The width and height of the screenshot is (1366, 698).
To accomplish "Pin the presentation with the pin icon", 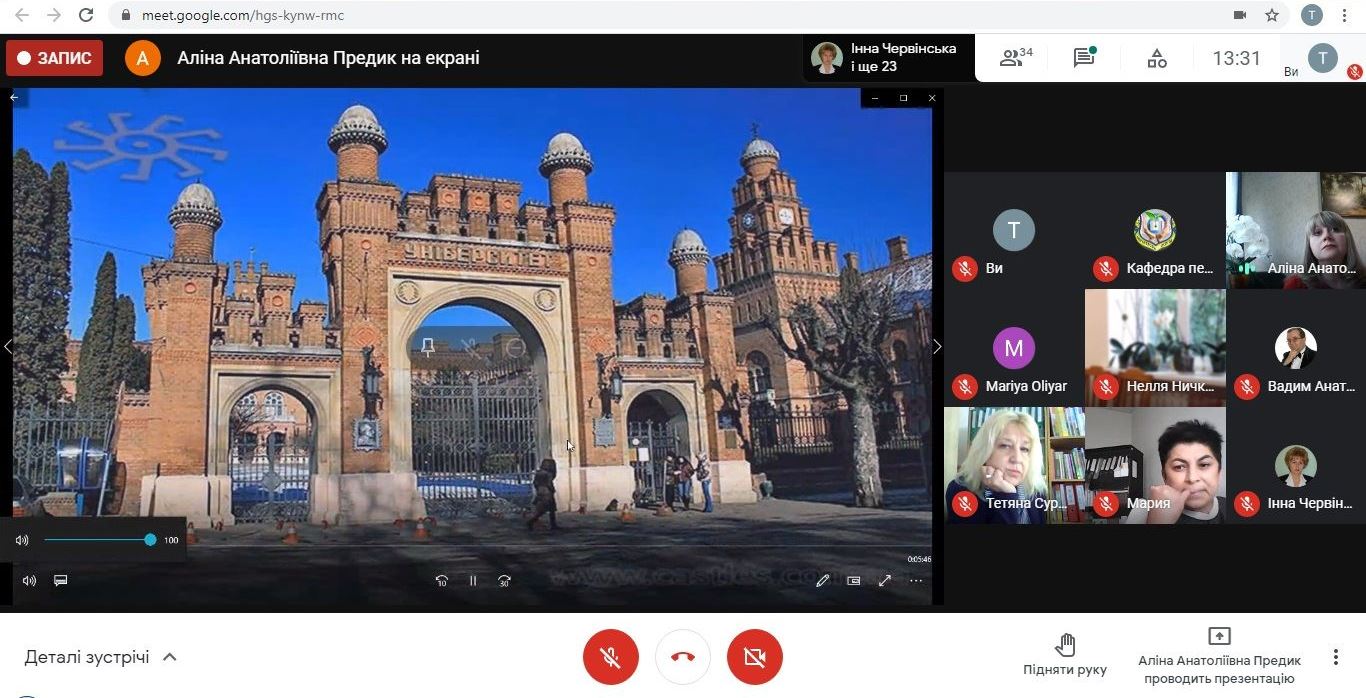I will point(428,347).
